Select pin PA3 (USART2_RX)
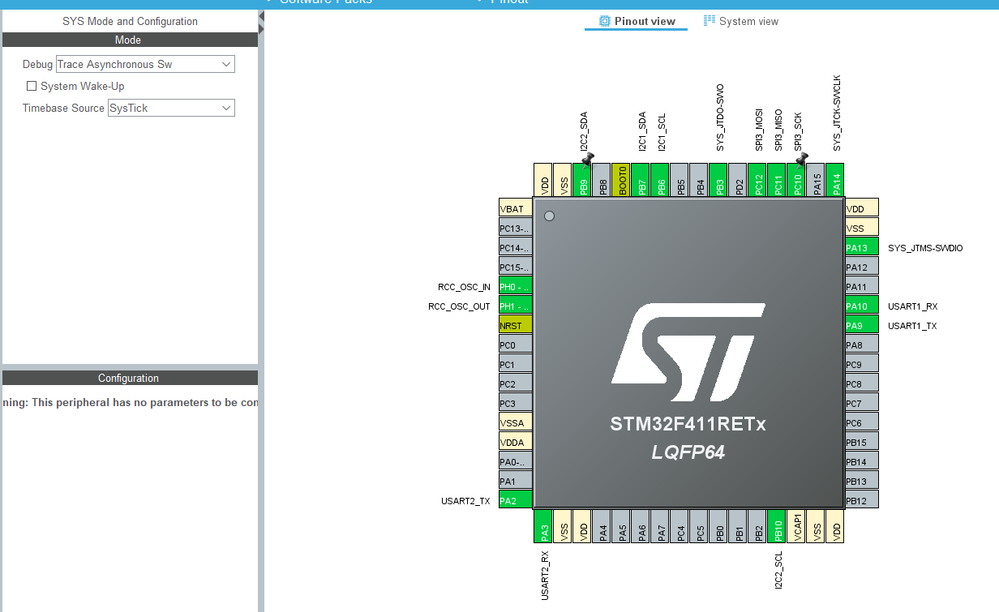The height and width of the screenshot is (612, 999). [x=543, y=526]
